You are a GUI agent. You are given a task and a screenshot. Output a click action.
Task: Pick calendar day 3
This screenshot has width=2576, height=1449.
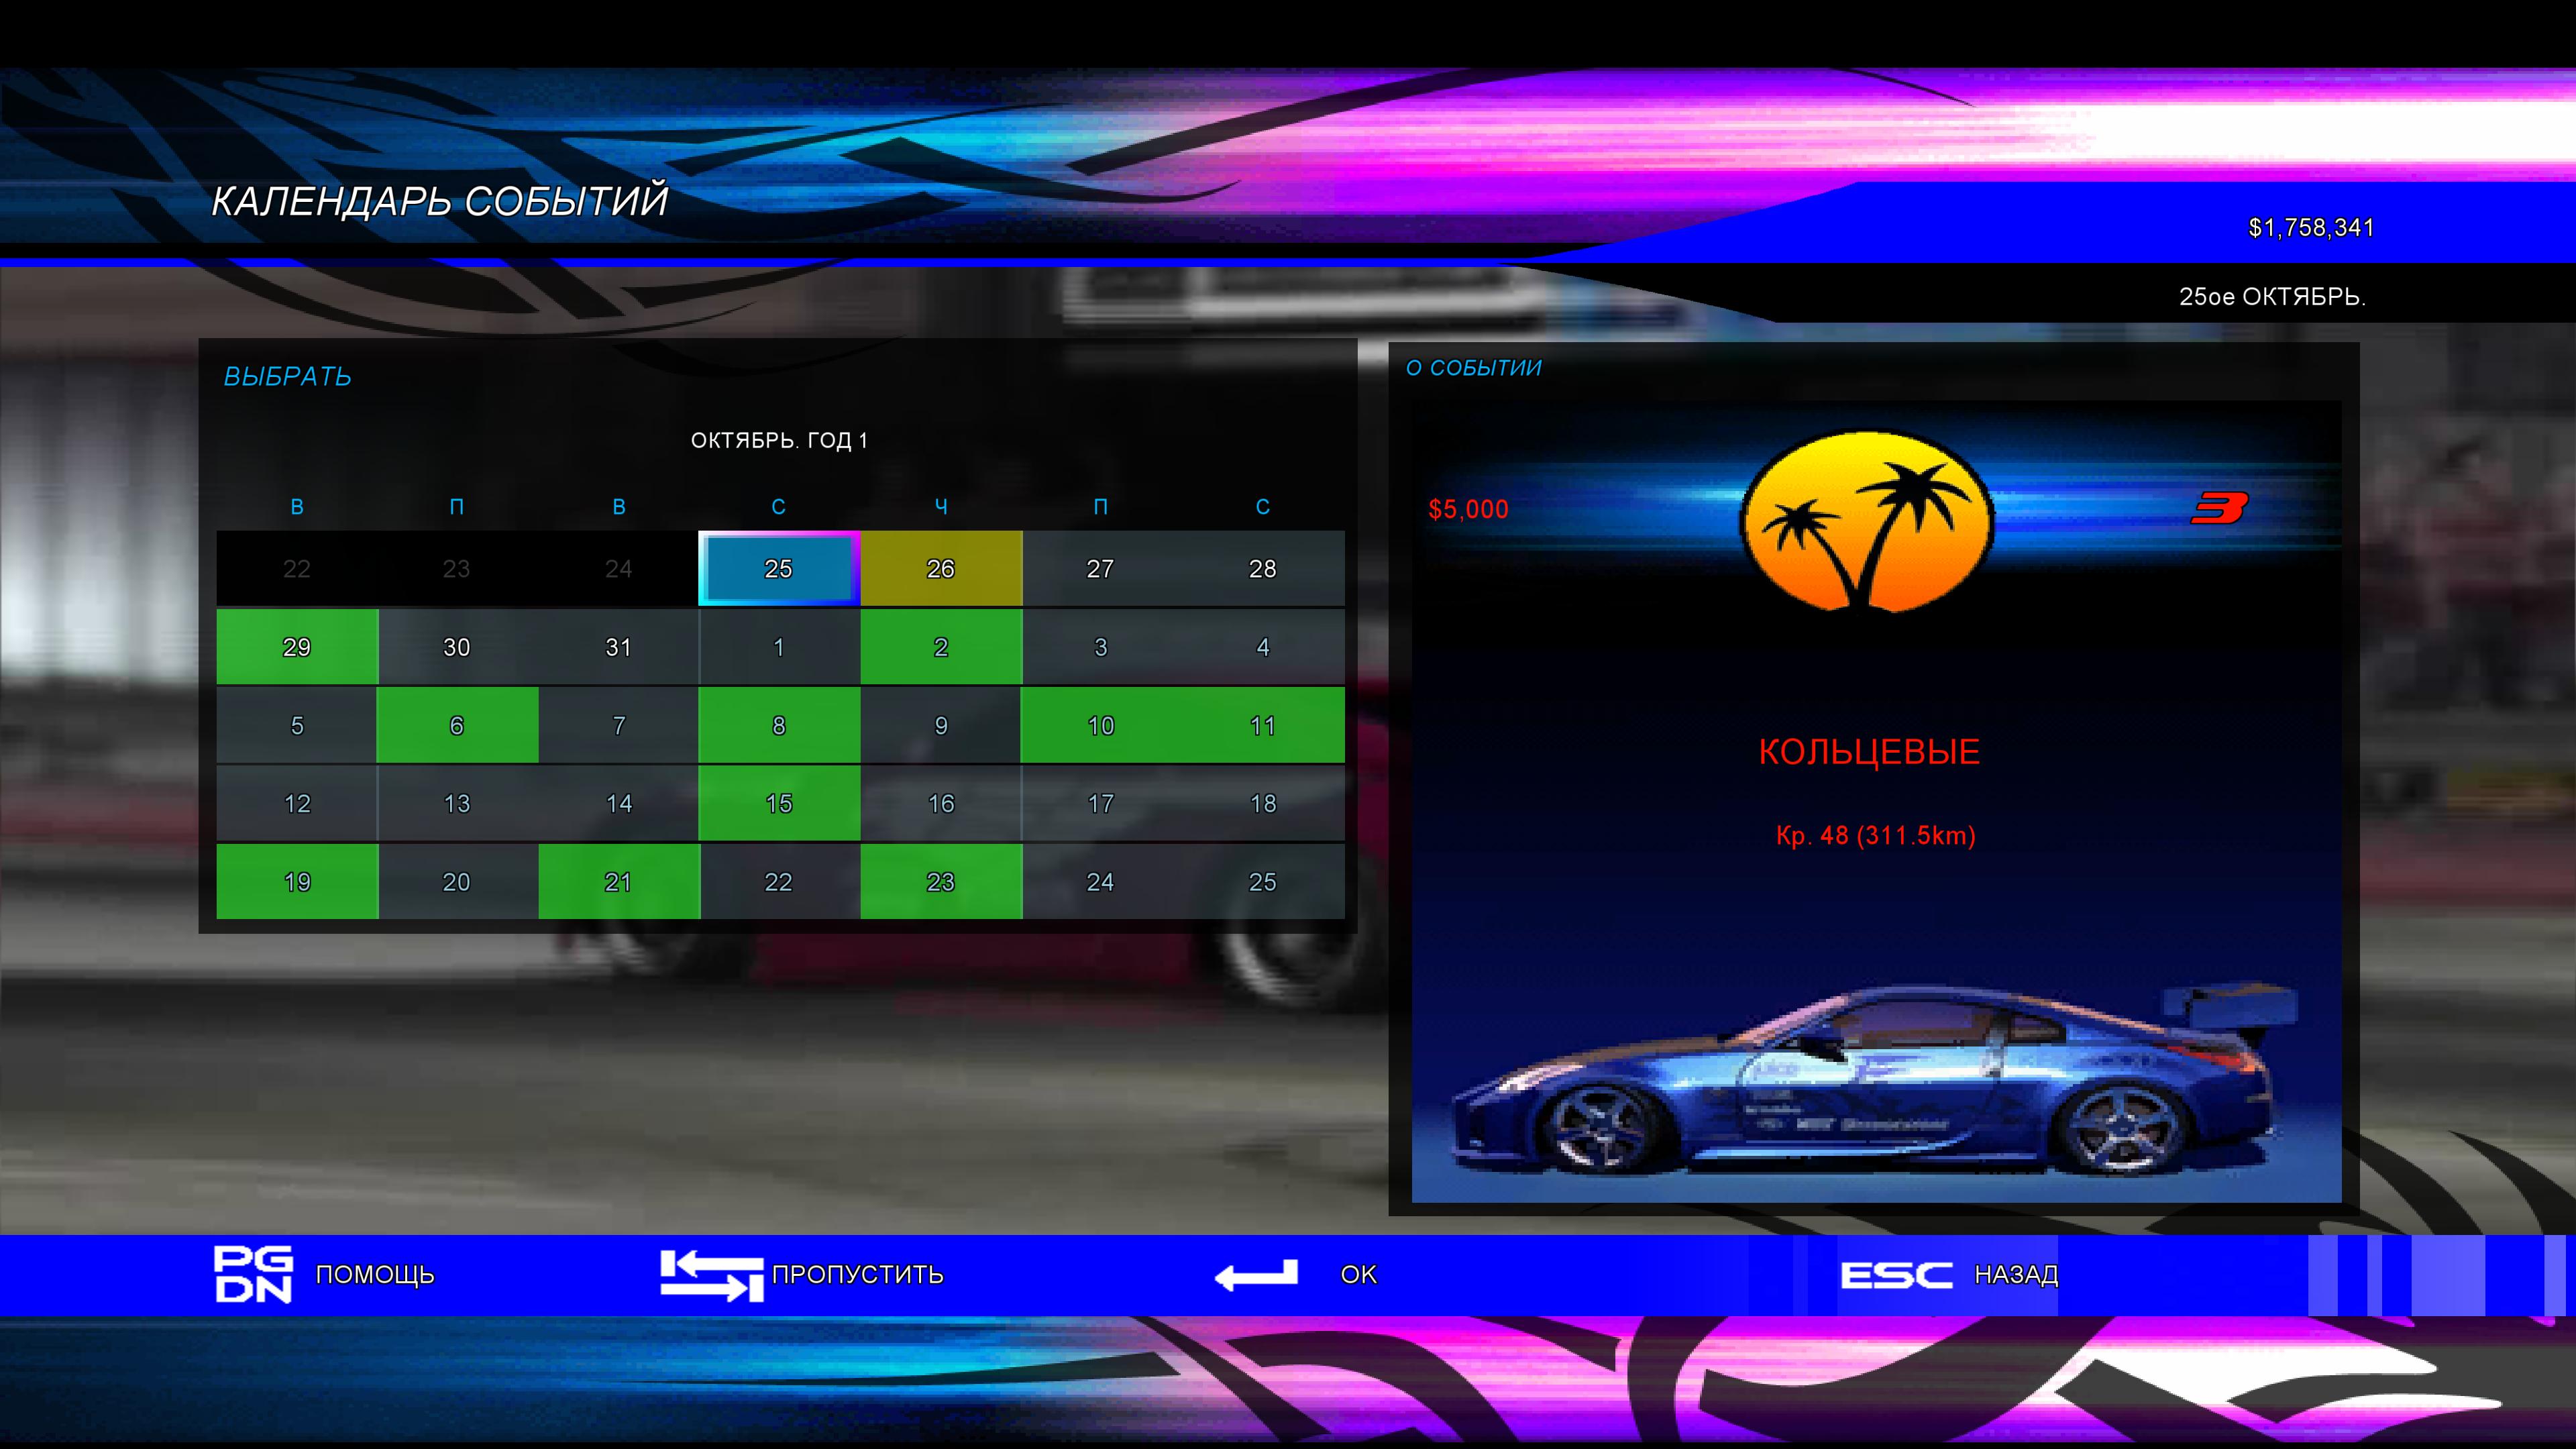tap(1101, 647)
